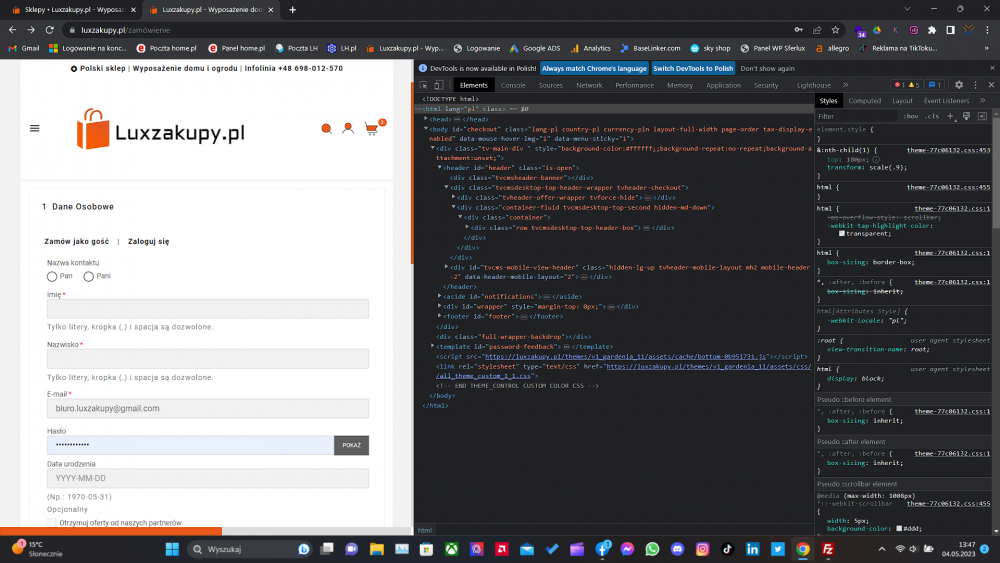Switch to the Sources tab

point(550,85)
